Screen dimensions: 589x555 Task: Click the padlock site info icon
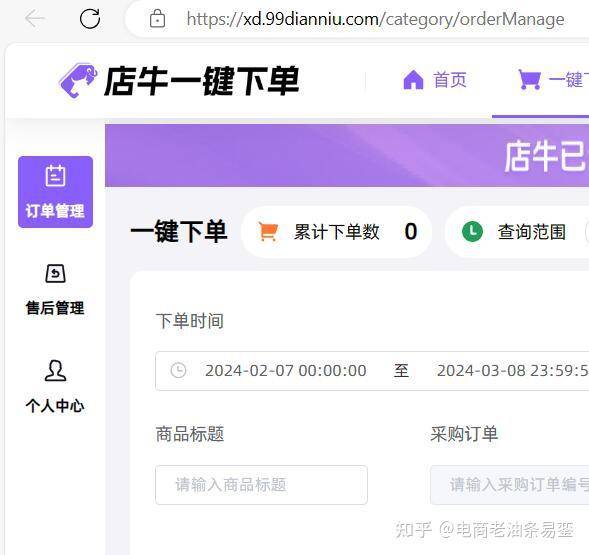pyautogui.click(x=157, y=18)
